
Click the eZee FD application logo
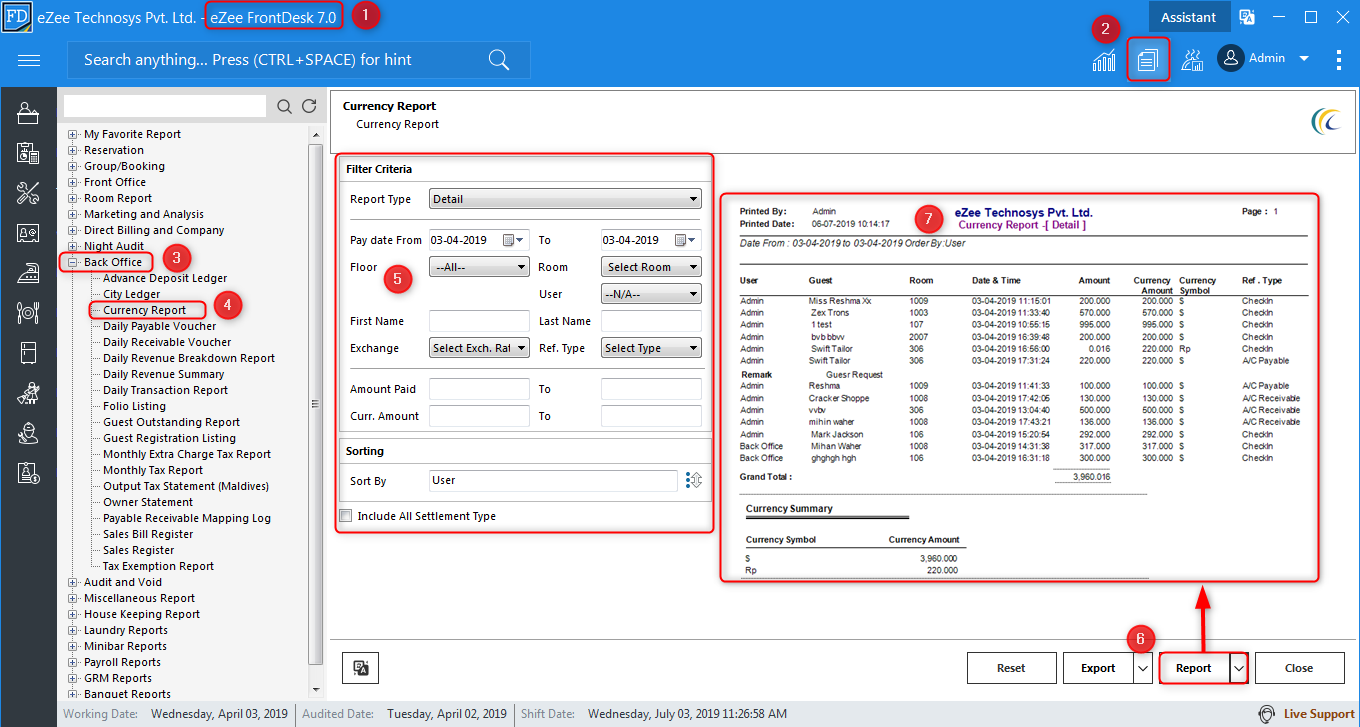coord(16,16)
